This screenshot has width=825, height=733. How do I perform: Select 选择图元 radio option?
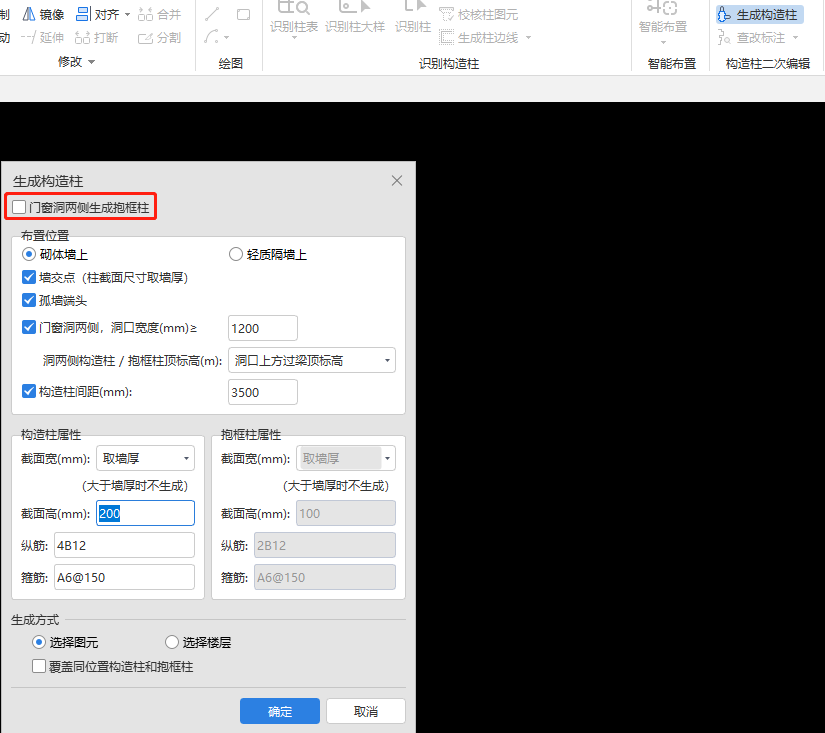pos(38,642)
